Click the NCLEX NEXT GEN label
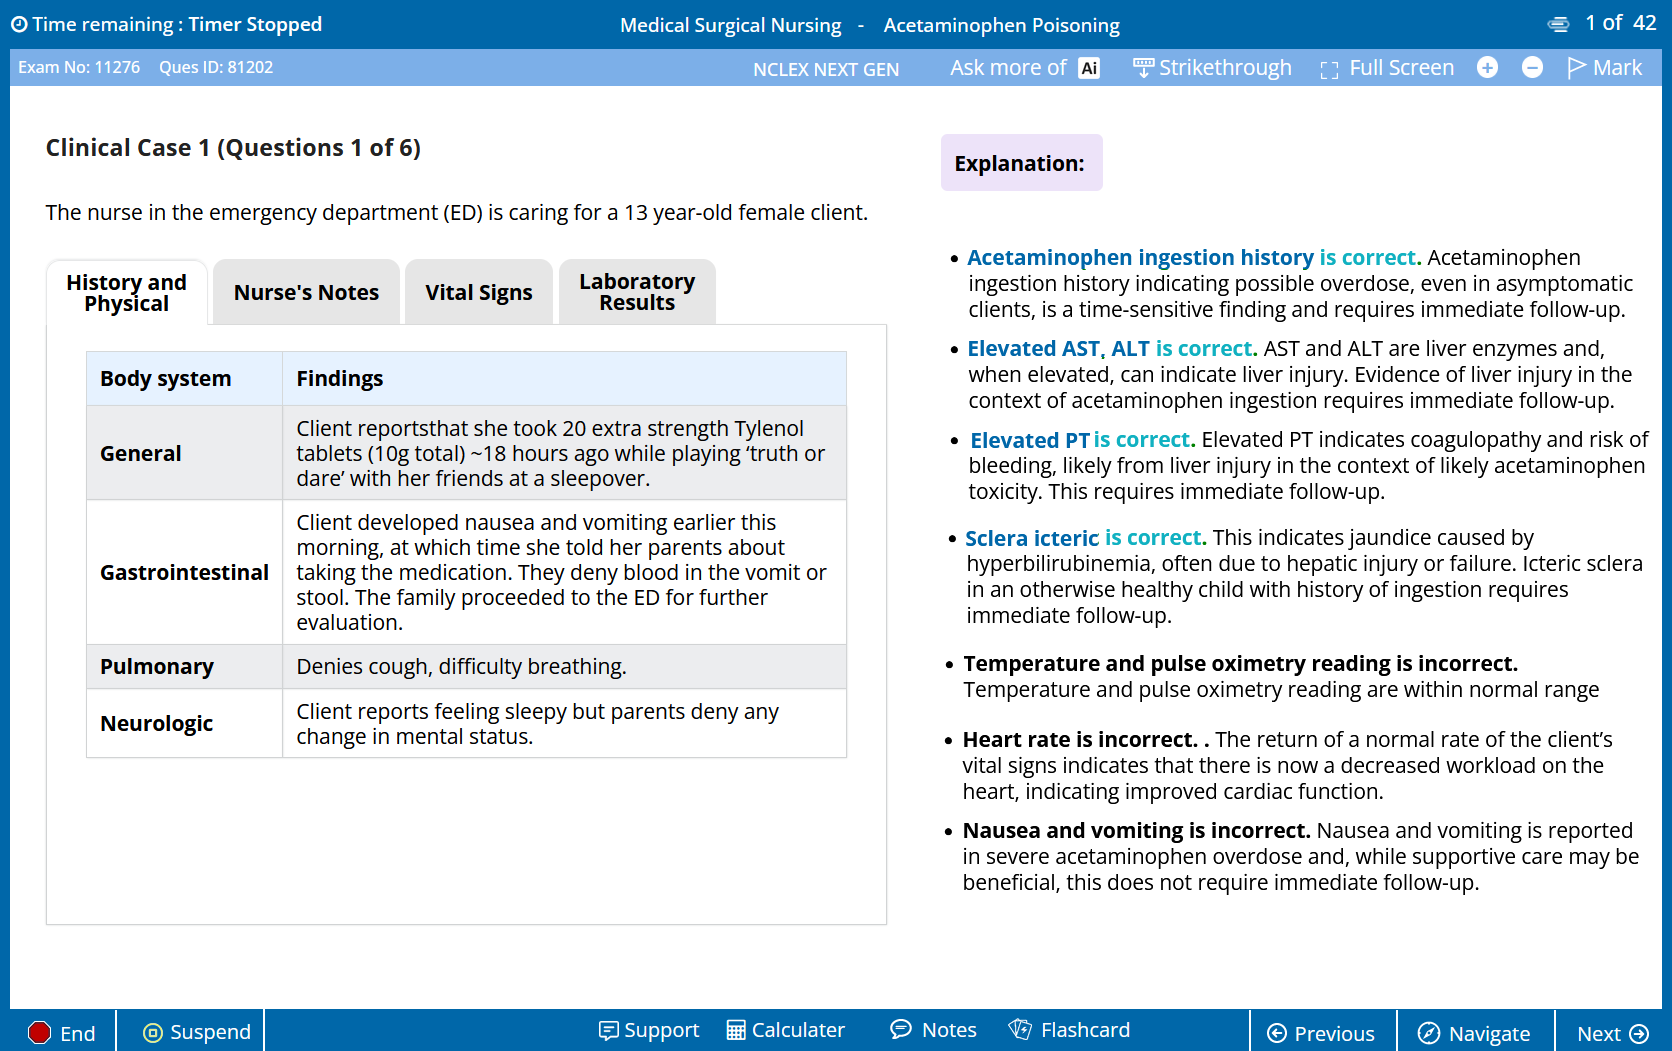The width and height of the screenshot is (1672, 1051). click(826, 69)
